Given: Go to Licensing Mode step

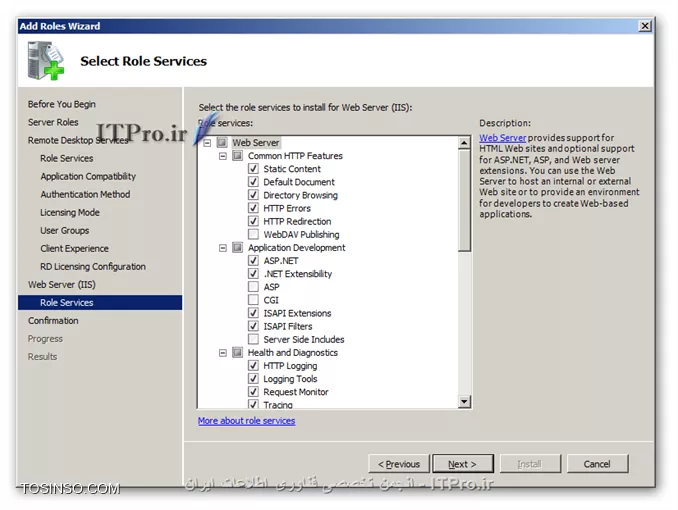Looking at the screenshot, I should [70, 212].
